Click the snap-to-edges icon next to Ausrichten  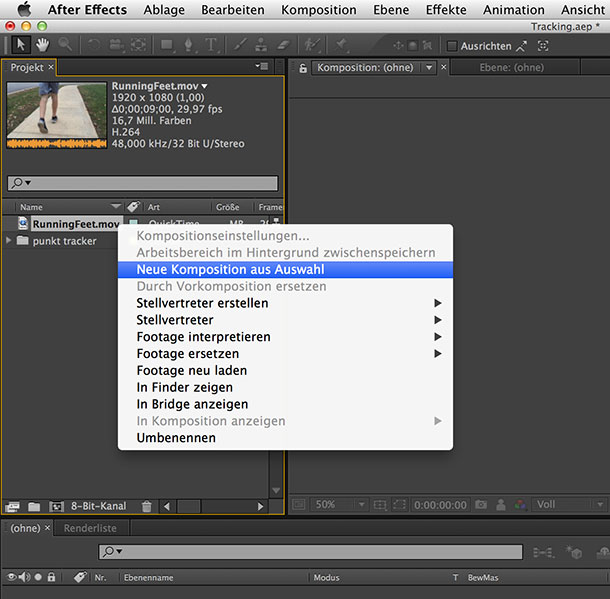(x=521, y=46)
